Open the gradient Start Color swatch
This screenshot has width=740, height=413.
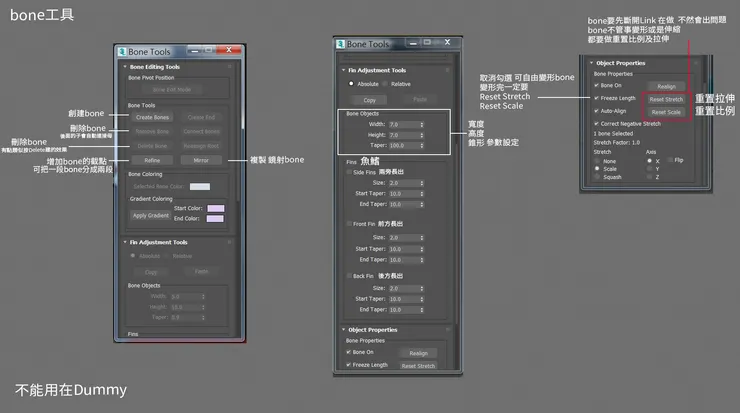coord(216,208)
